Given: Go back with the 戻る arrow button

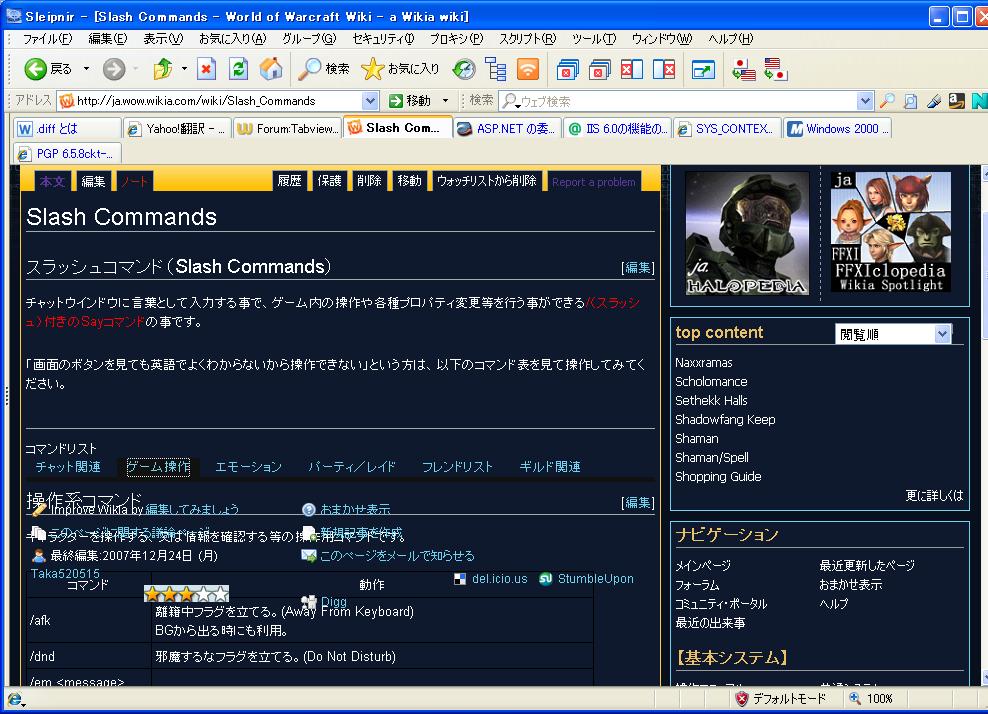Looking at the screenshot, I should click(x=48, y=69).
